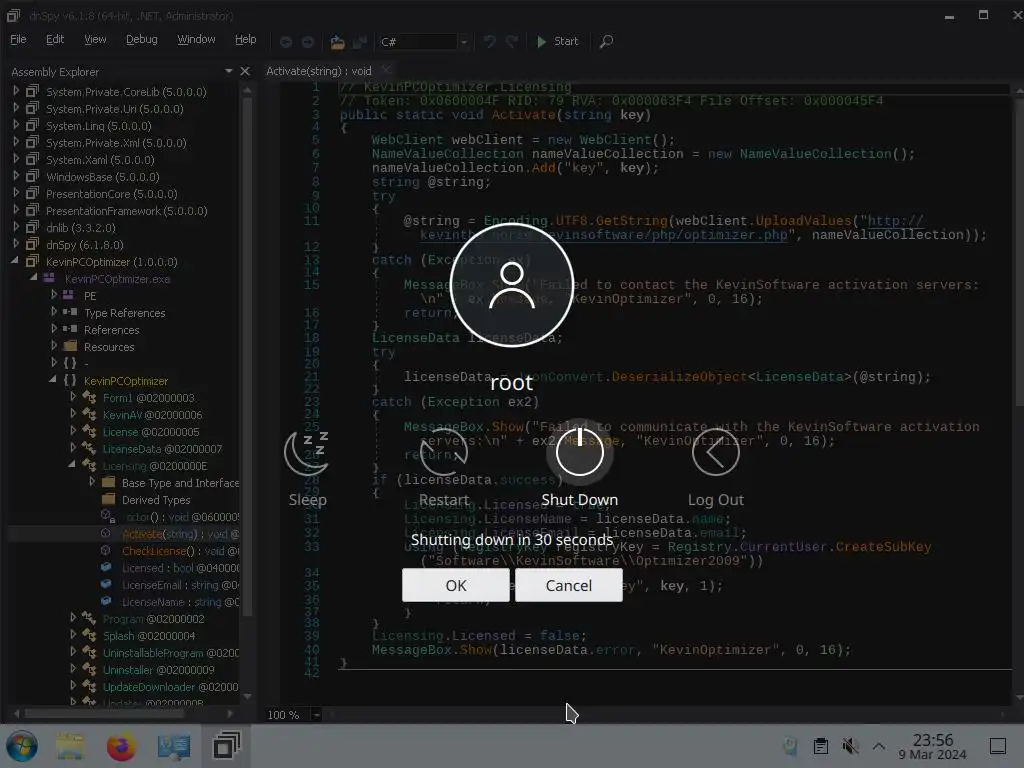
Task: Open the clipboard tray icon
Action: click(x=821, y=746)
